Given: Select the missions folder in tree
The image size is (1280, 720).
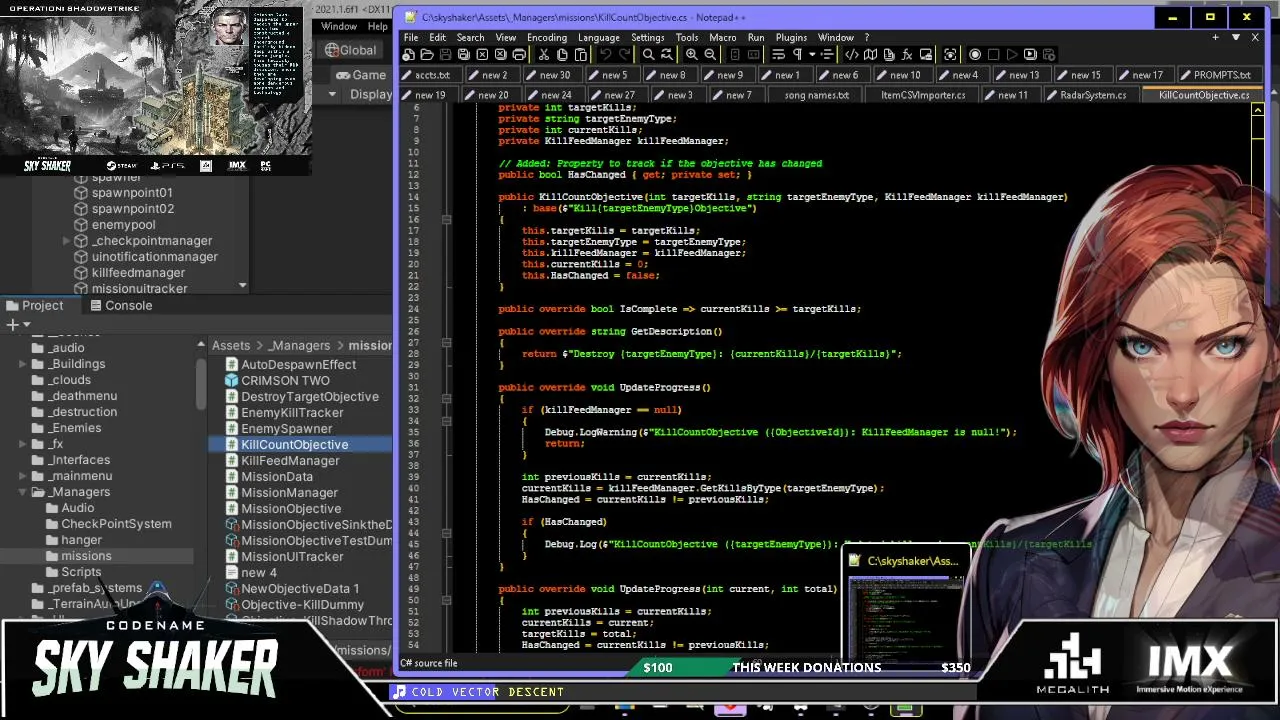Looking at the screenshot, I should pos(86,556).
